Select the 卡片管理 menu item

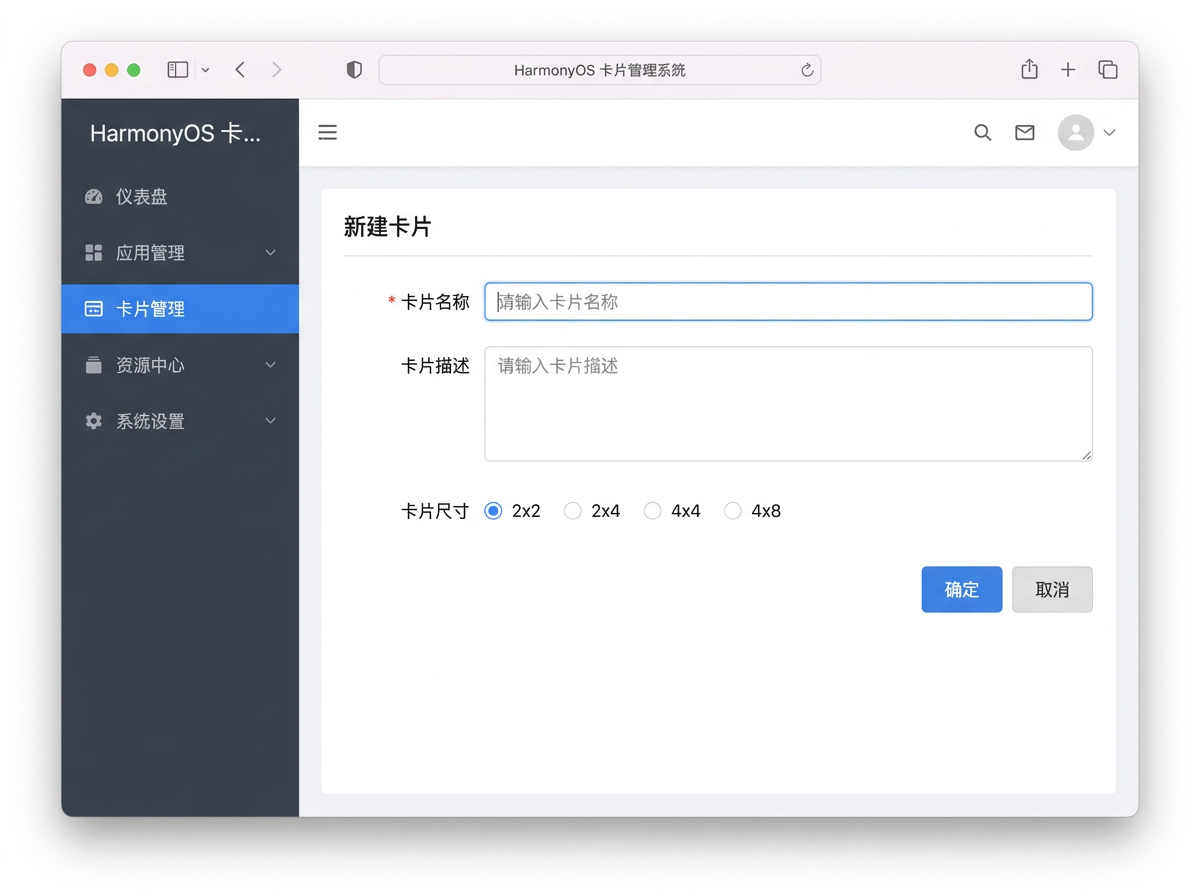click(x=180, y=309)
